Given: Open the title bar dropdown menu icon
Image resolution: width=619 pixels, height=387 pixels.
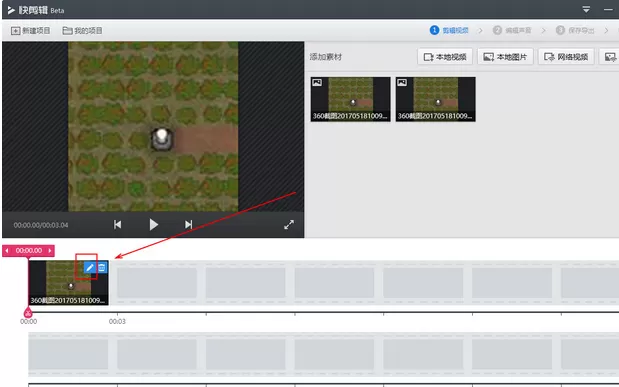Looking at the screenshot, I should (x=586, y=9).
